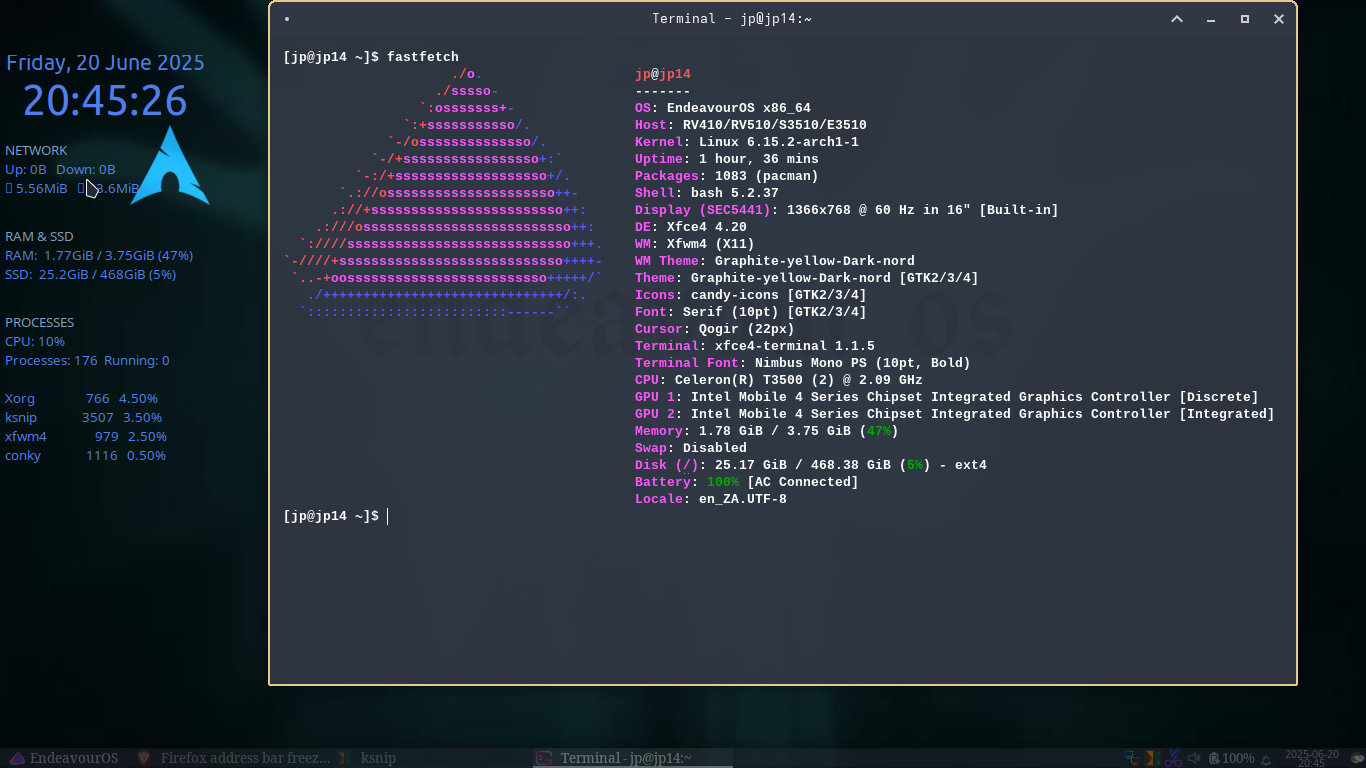Viewport: 1366px width, 768px height.
Task: Open the scissors clipboard manager icon
Action: tap(1171, 758)
